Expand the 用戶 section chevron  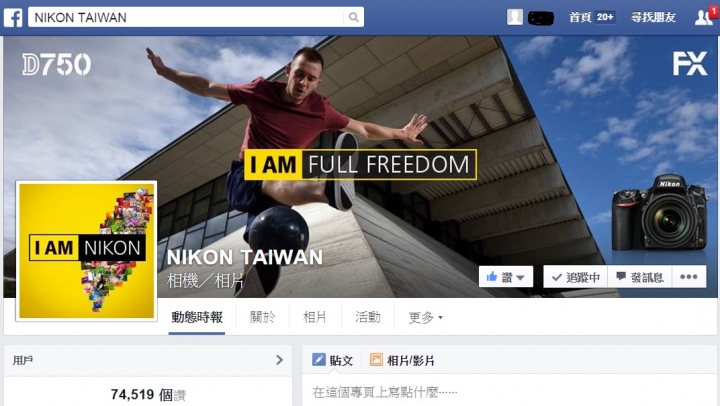click(279, 360)
